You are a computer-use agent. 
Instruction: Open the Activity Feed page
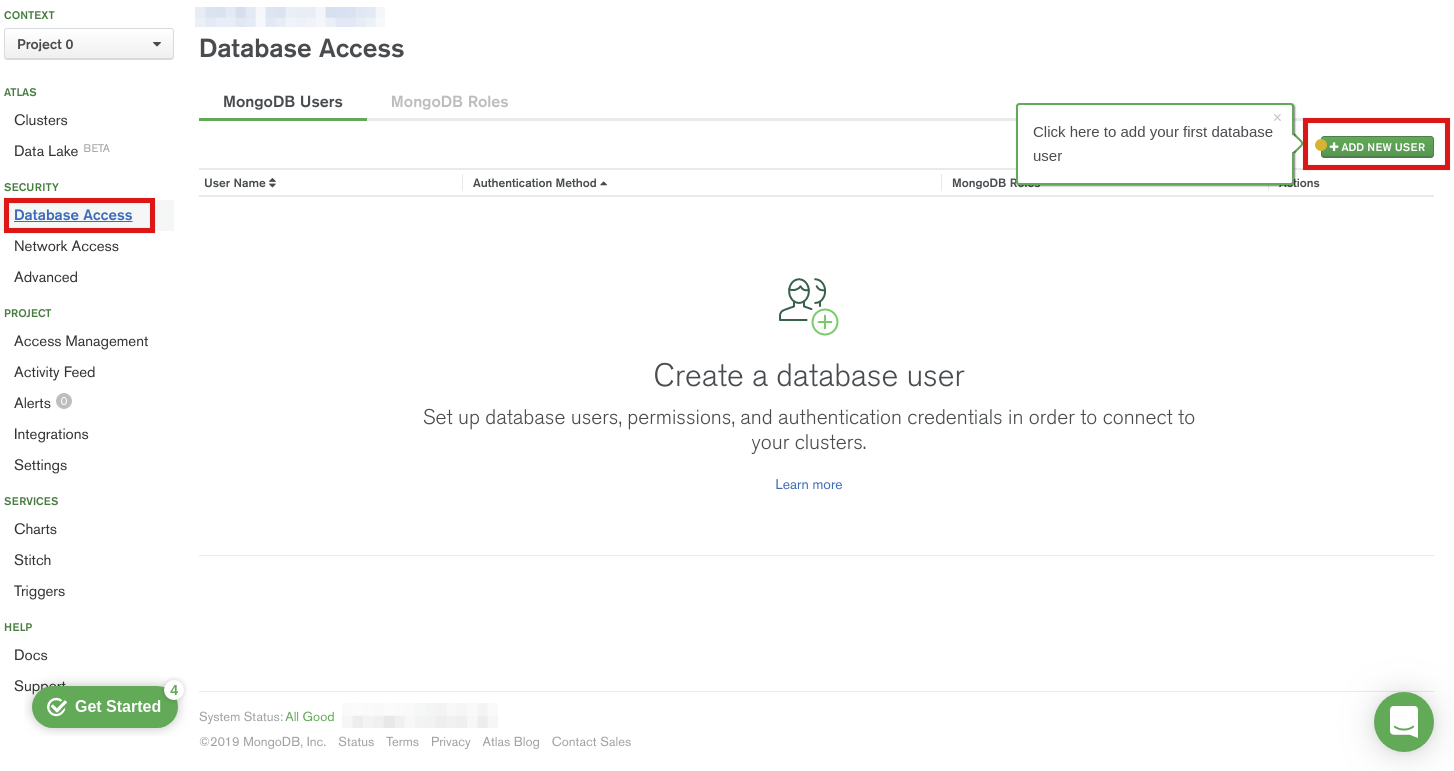click(54, 372)
